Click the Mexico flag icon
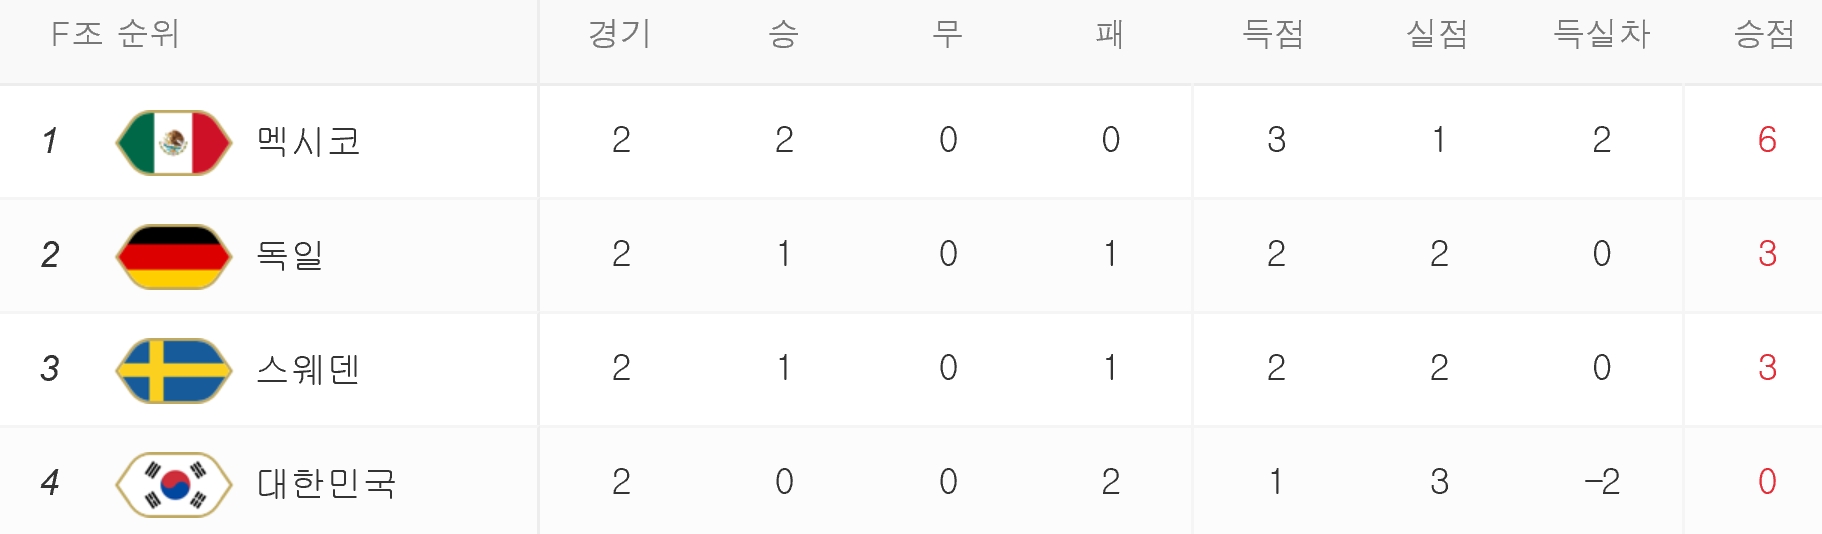 click(174, 142)
